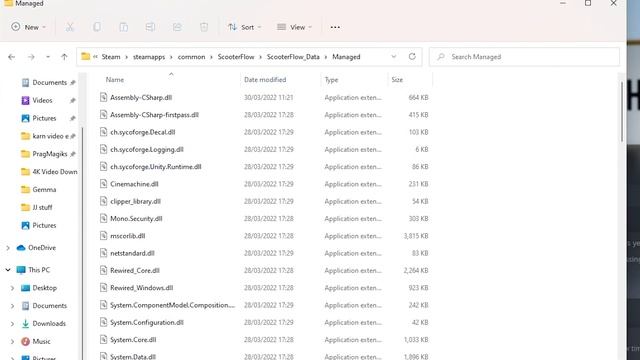Expand address bar history chevron
640x360 pixels.
pyautogui.click(x=393, y=57)
